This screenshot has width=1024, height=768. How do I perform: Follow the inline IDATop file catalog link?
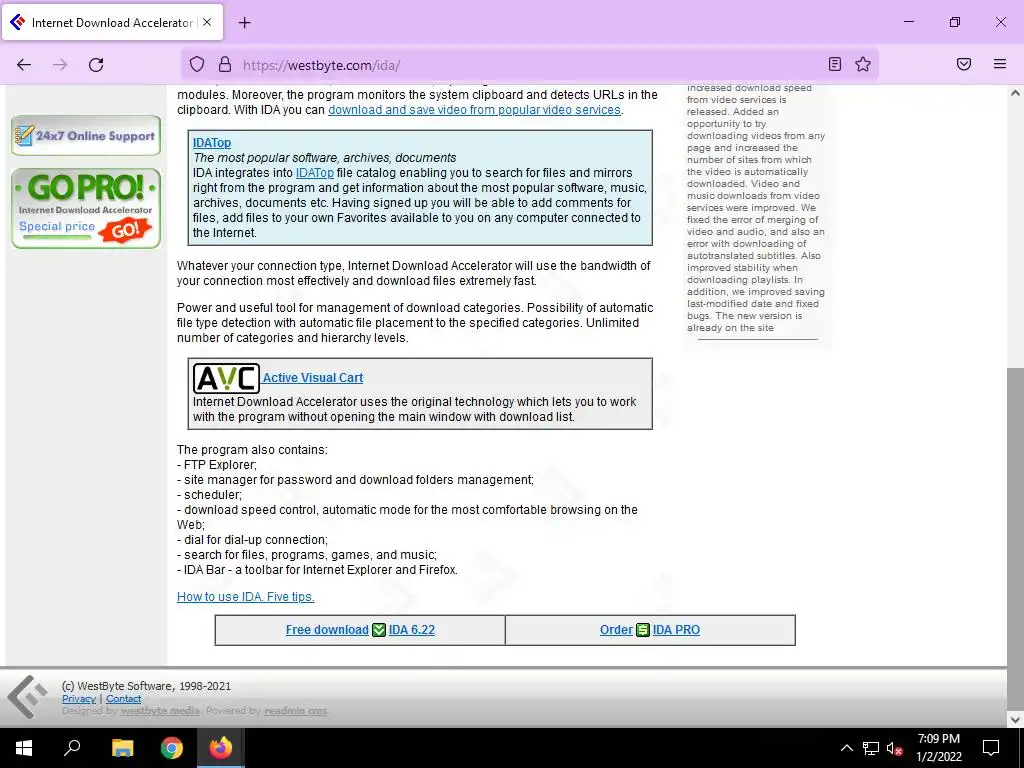(x=315, y=173)
